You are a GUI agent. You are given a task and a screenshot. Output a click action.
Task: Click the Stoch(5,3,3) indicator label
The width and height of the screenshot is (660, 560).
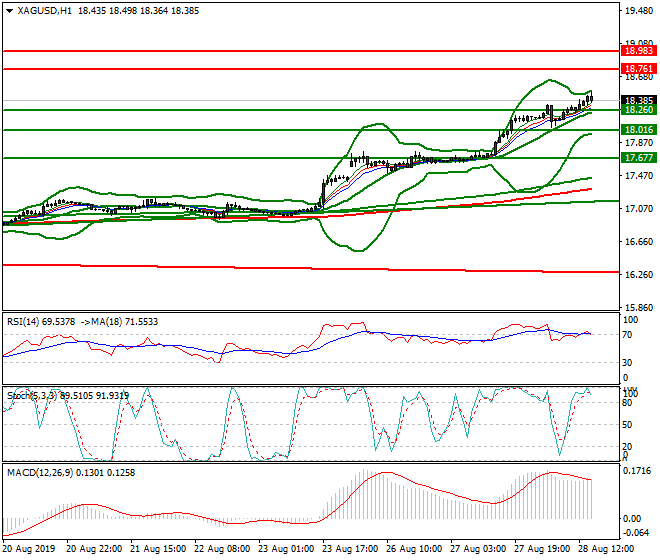click(27, 393)
